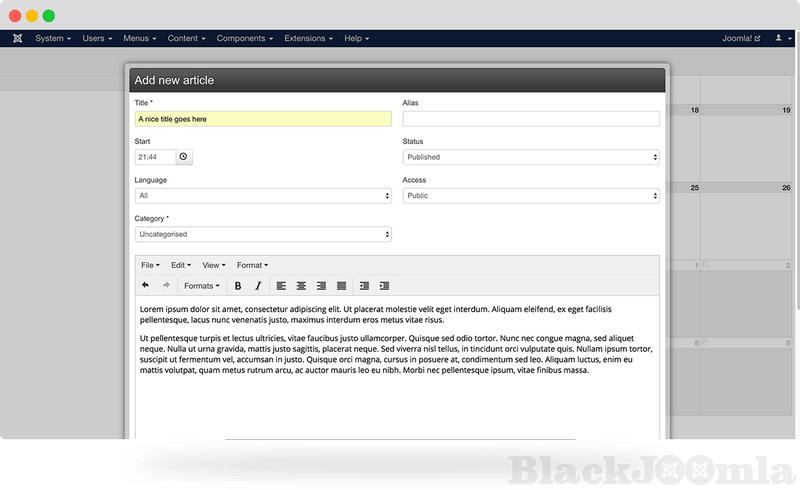This screenshot has height=490, width=800.
Task: Click the Joomla logo icon
Action: 18,38
